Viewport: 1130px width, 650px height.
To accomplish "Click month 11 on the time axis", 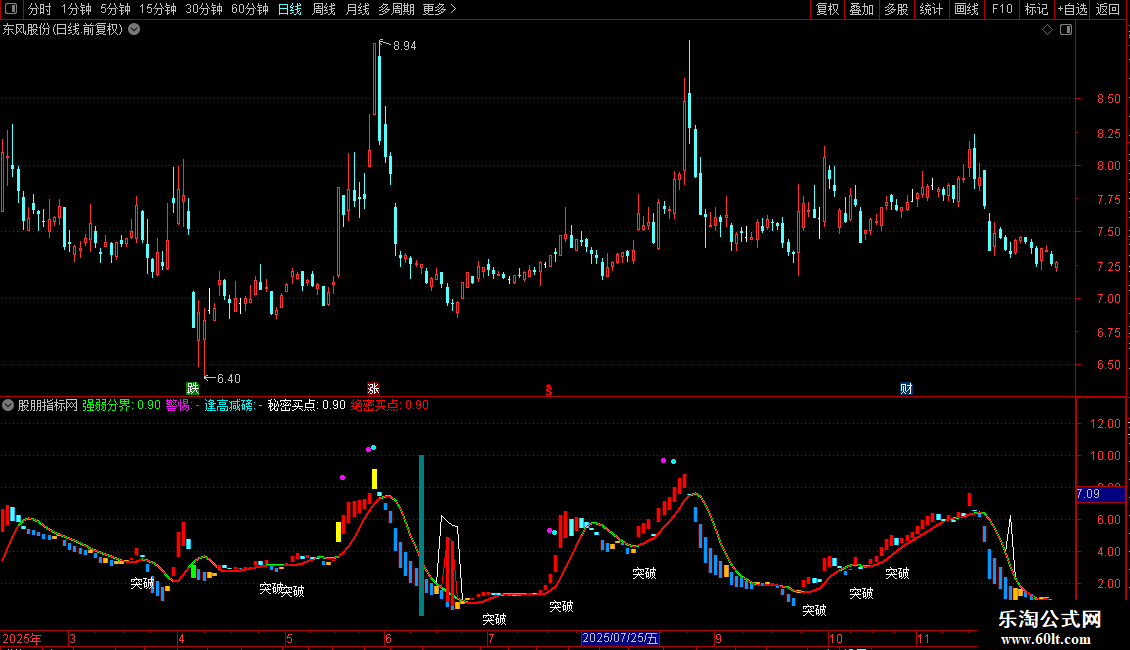I will pyautogui.click(x=923, y=638).
